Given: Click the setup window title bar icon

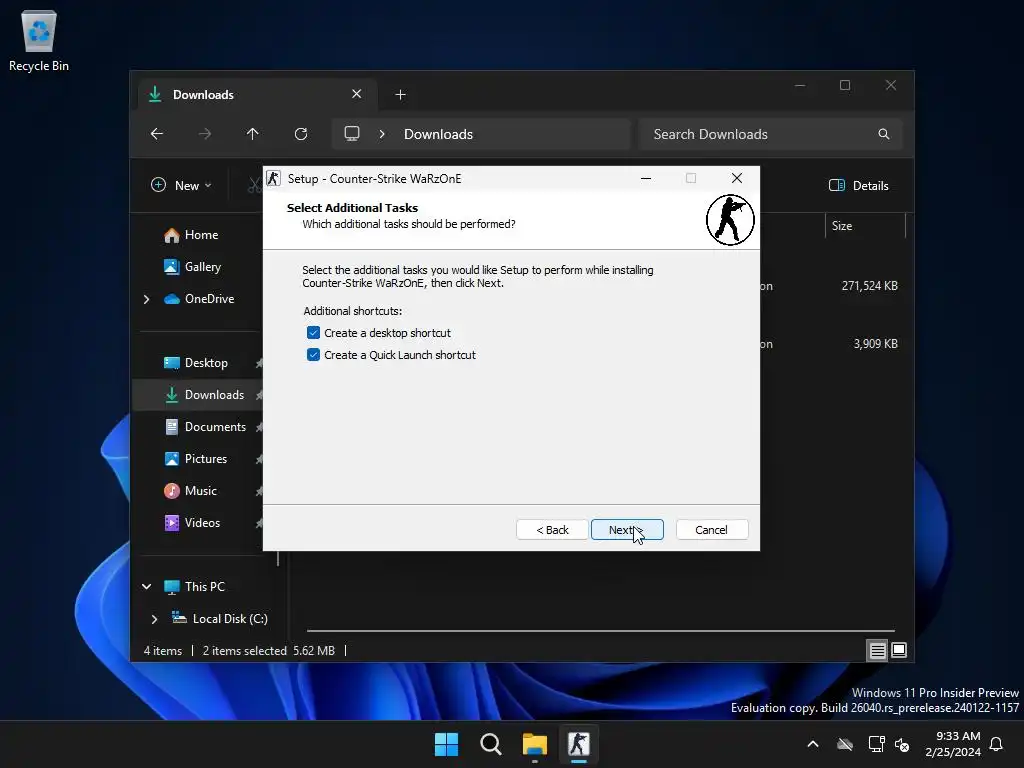Looking at the screenshot, I should (274, 178).
